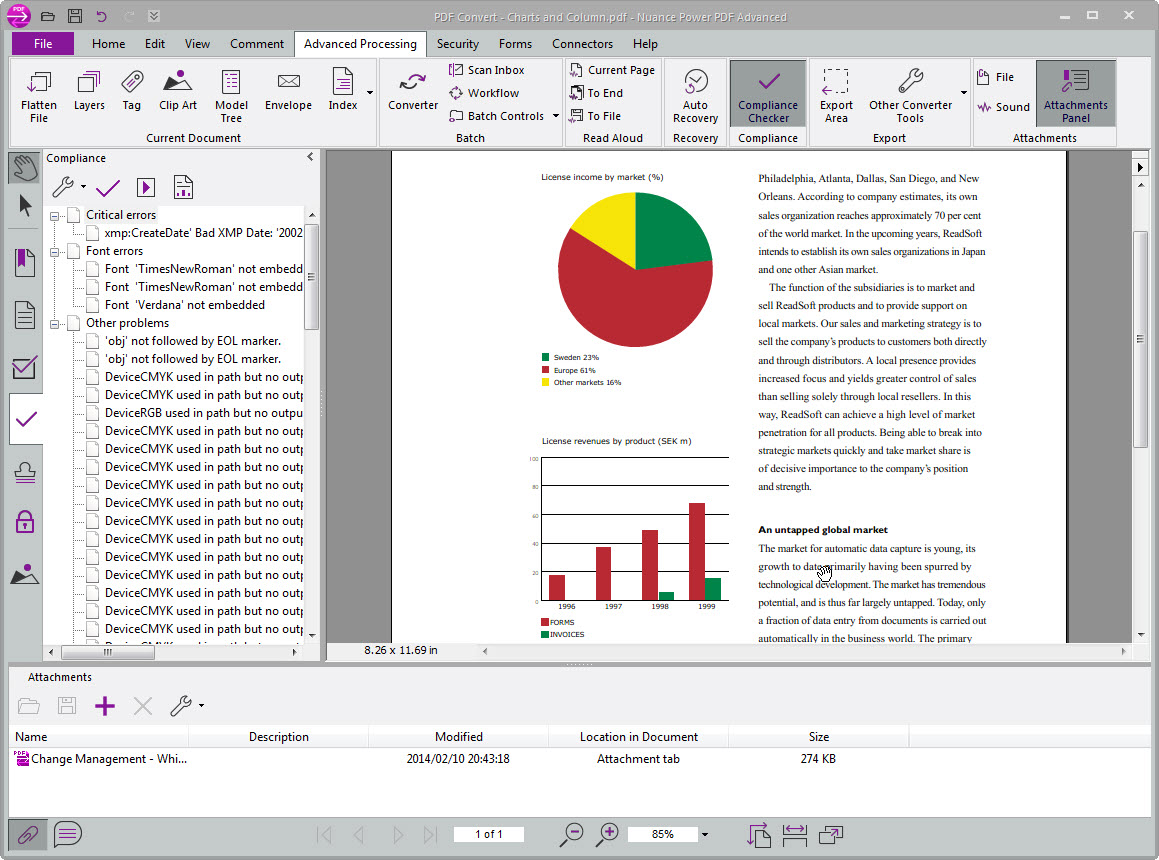Click the Current Page button
1159x860 pixels.
[x=612, y=69]
